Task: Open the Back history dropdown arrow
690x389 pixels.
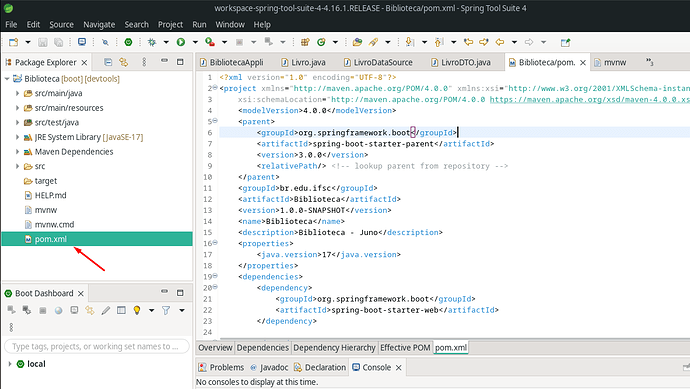Action: [514, 42]
